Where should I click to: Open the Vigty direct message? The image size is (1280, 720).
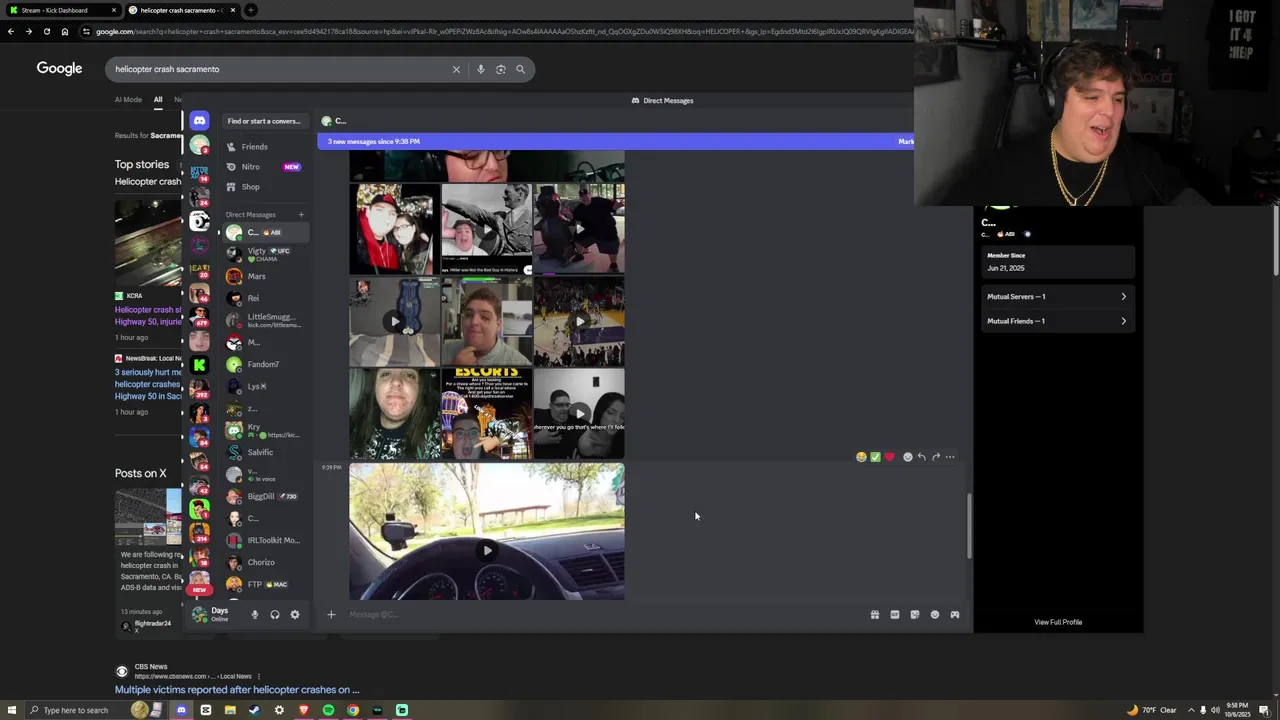click(265, 254)
